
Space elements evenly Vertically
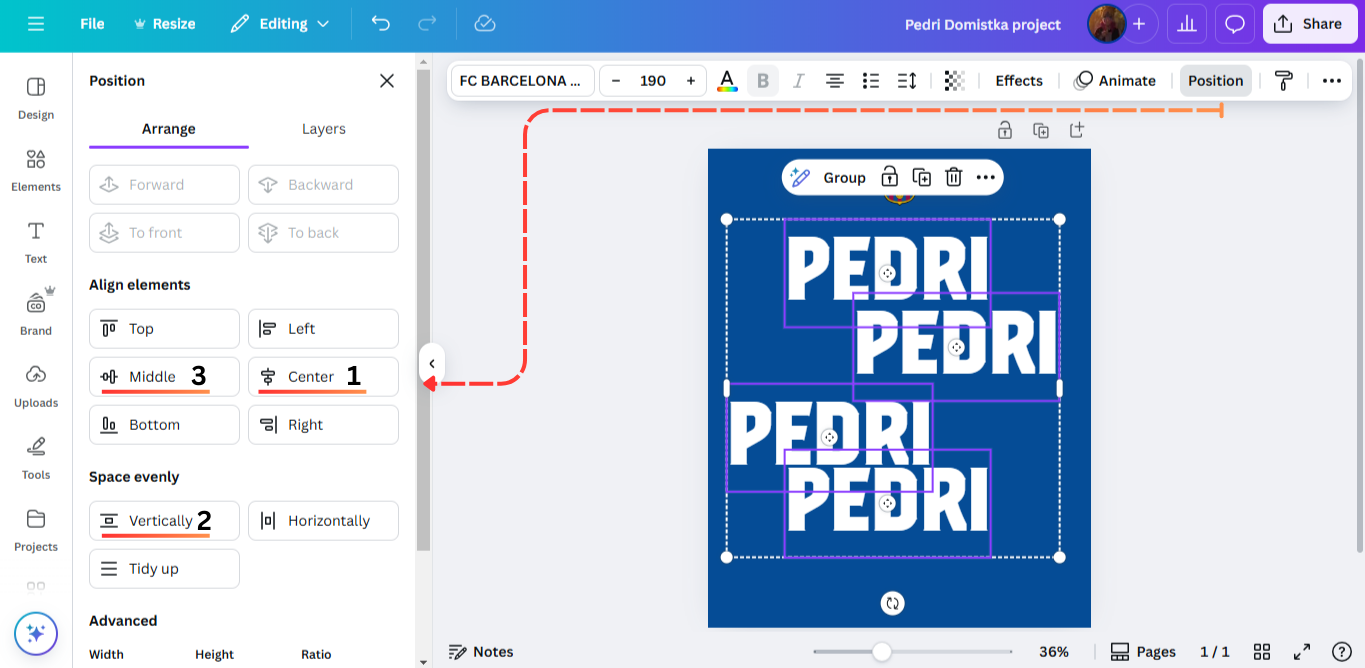164,521
